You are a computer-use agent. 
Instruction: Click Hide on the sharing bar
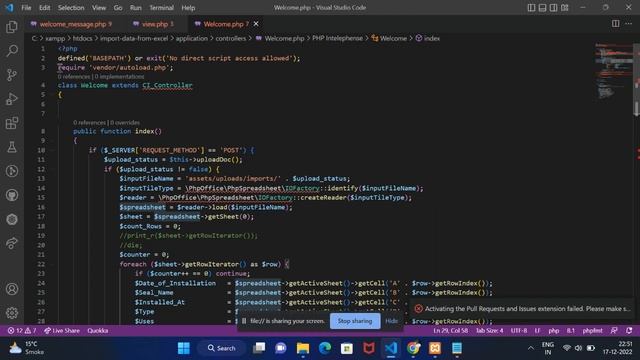[391, 321]
